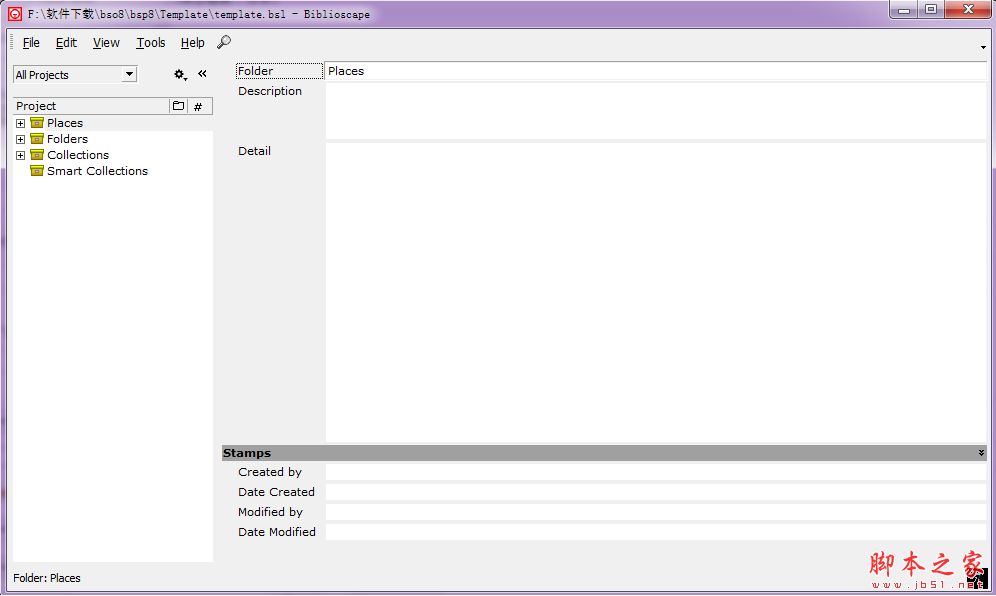Click the Project column header
The width and height of the screenshot is (996, 596).
tap(91, 106)
